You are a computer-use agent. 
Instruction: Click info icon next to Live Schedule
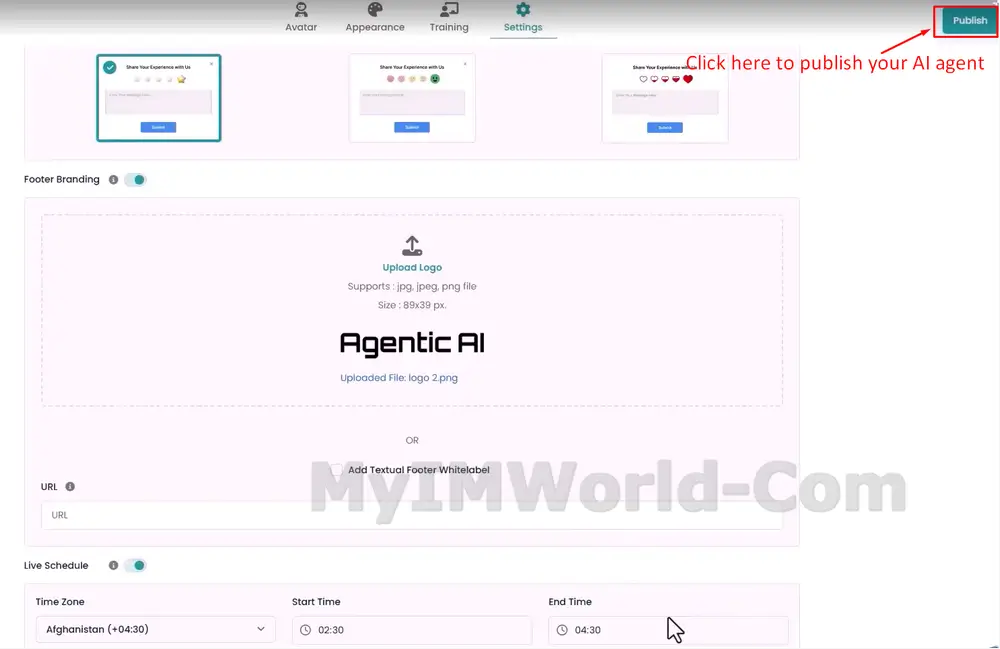tap(113, 566)
